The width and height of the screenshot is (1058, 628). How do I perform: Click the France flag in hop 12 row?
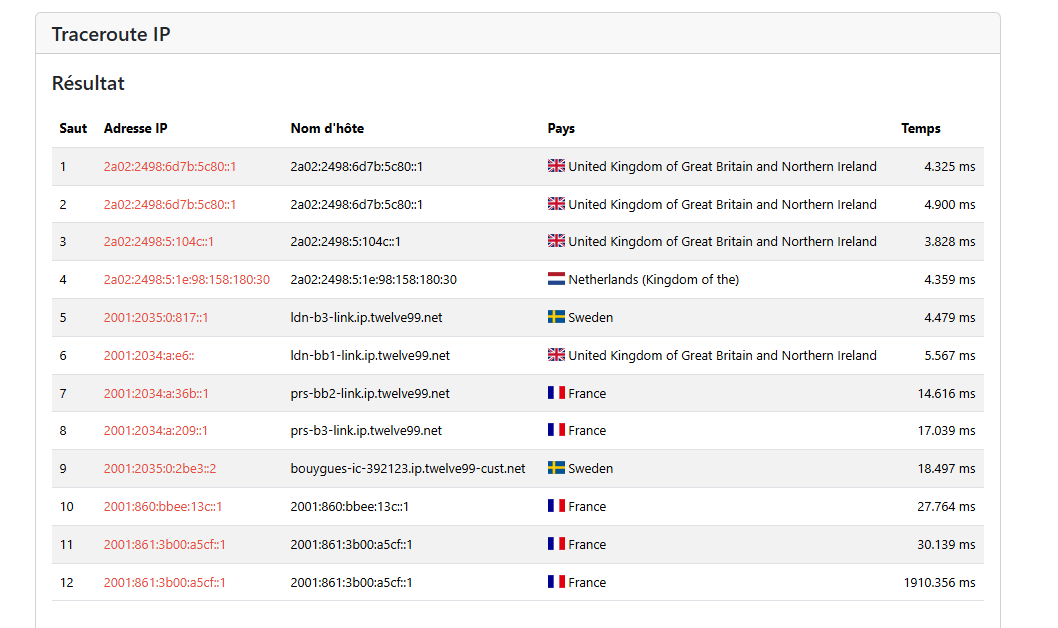tap(556, 581)
